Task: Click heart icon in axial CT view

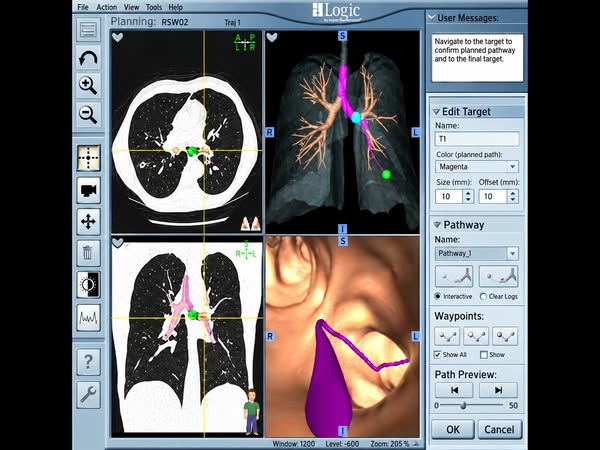Action: point(117,38)
